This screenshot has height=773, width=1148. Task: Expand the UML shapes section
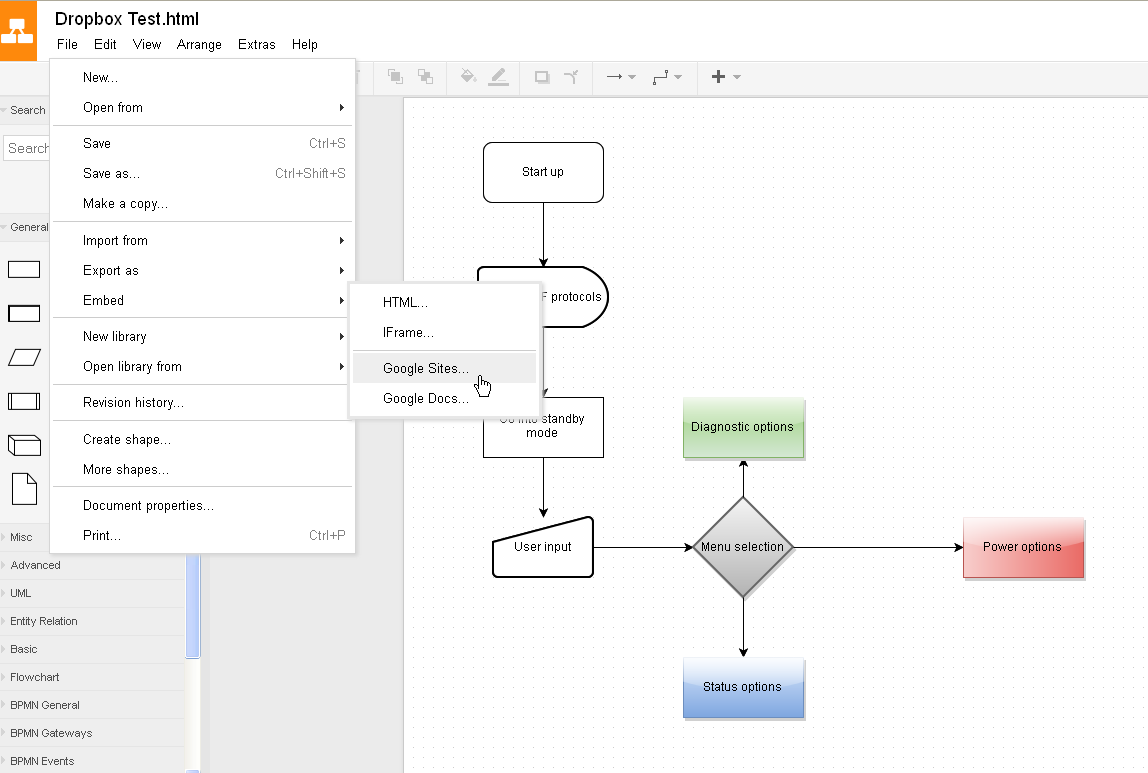pyautogui.click(x=92, y=593)
